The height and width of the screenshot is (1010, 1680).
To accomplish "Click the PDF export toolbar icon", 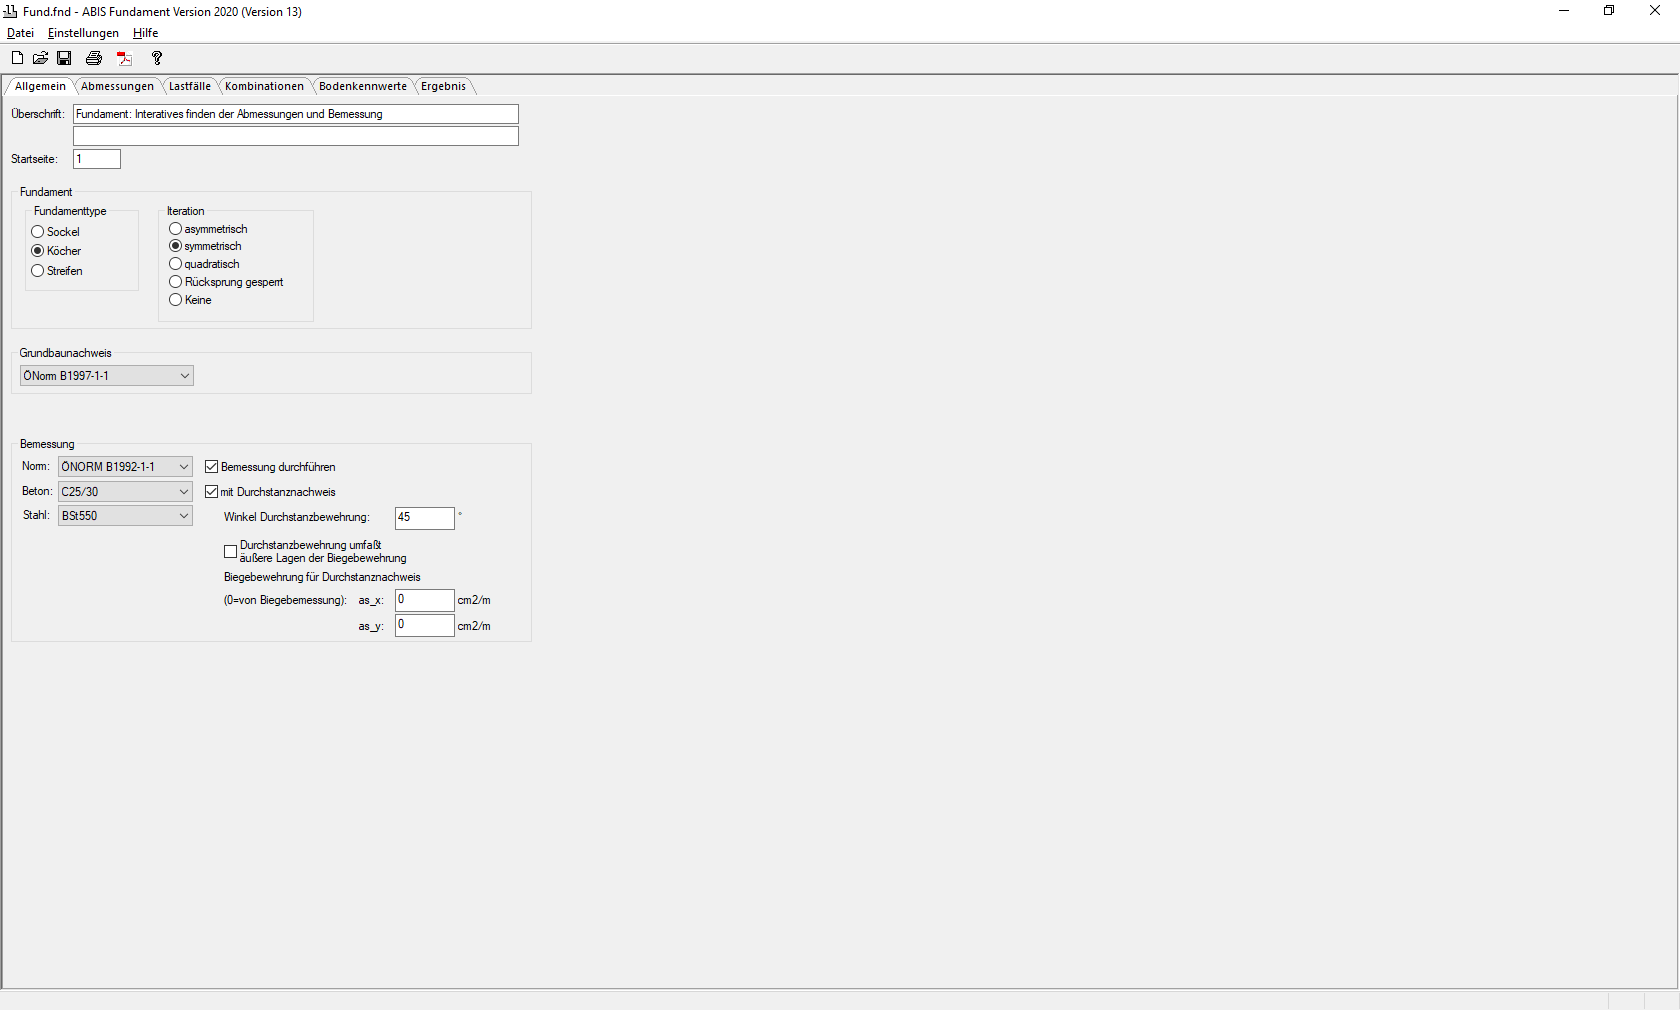I will pyautogui.click(x=125, y=58).
